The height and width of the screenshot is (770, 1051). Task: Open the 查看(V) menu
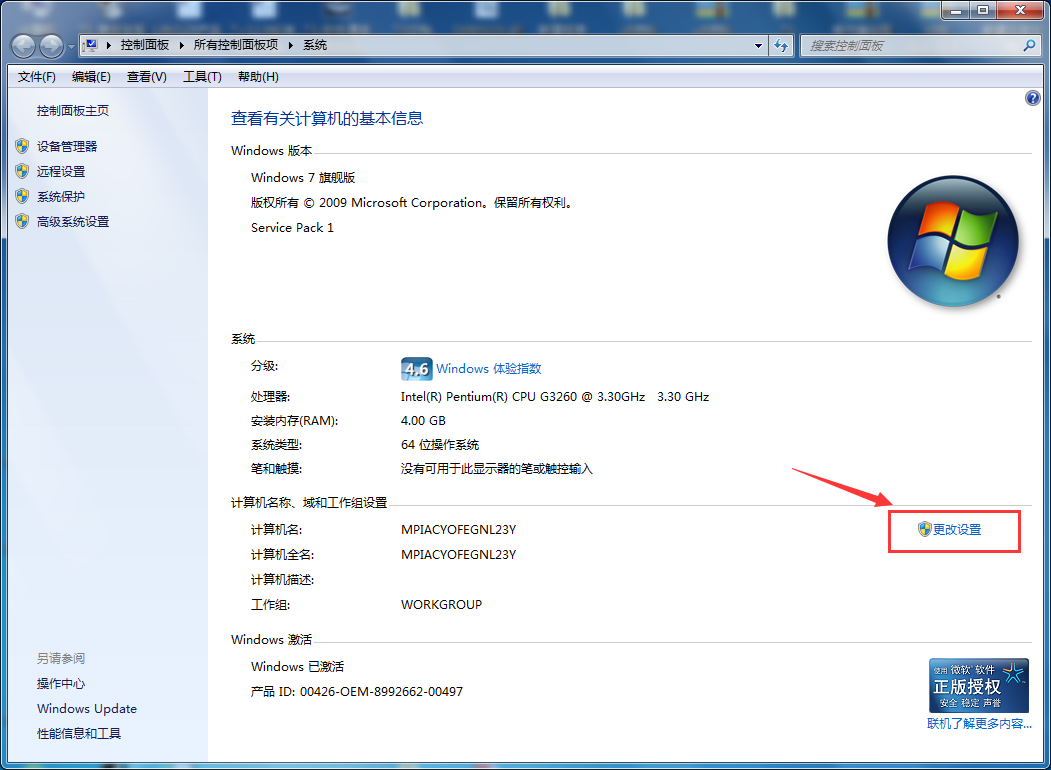(x=147, y=76)
